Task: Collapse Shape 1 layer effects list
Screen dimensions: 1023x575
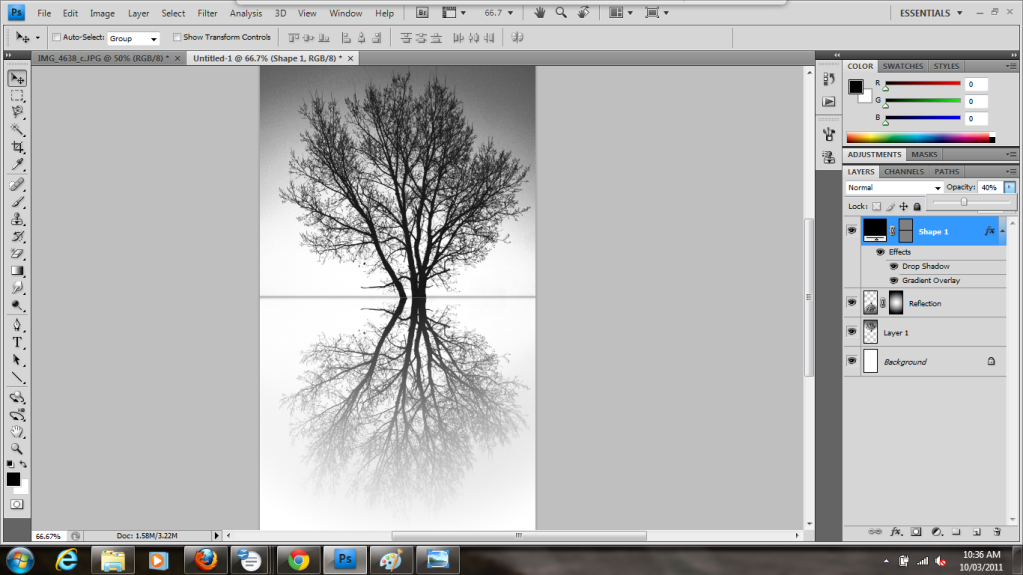Action: 1003,231
